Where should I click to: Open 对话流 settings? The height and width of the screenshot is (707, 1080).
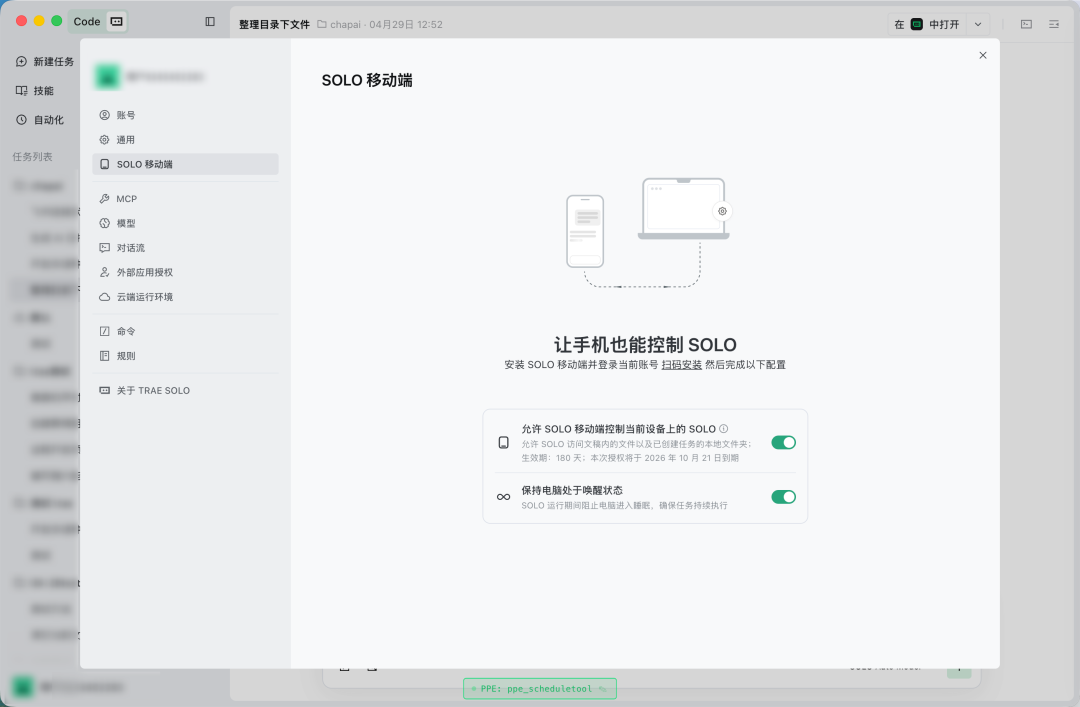point(185,248)
